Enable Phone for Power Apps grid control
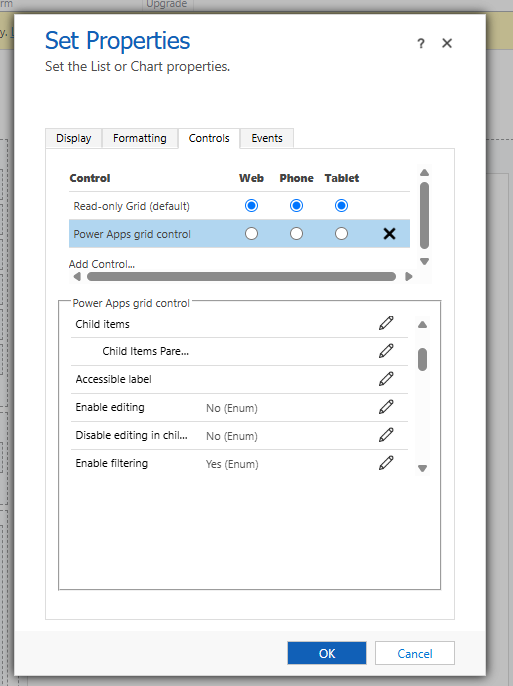513x686 pixels. (x=297, y=234)
